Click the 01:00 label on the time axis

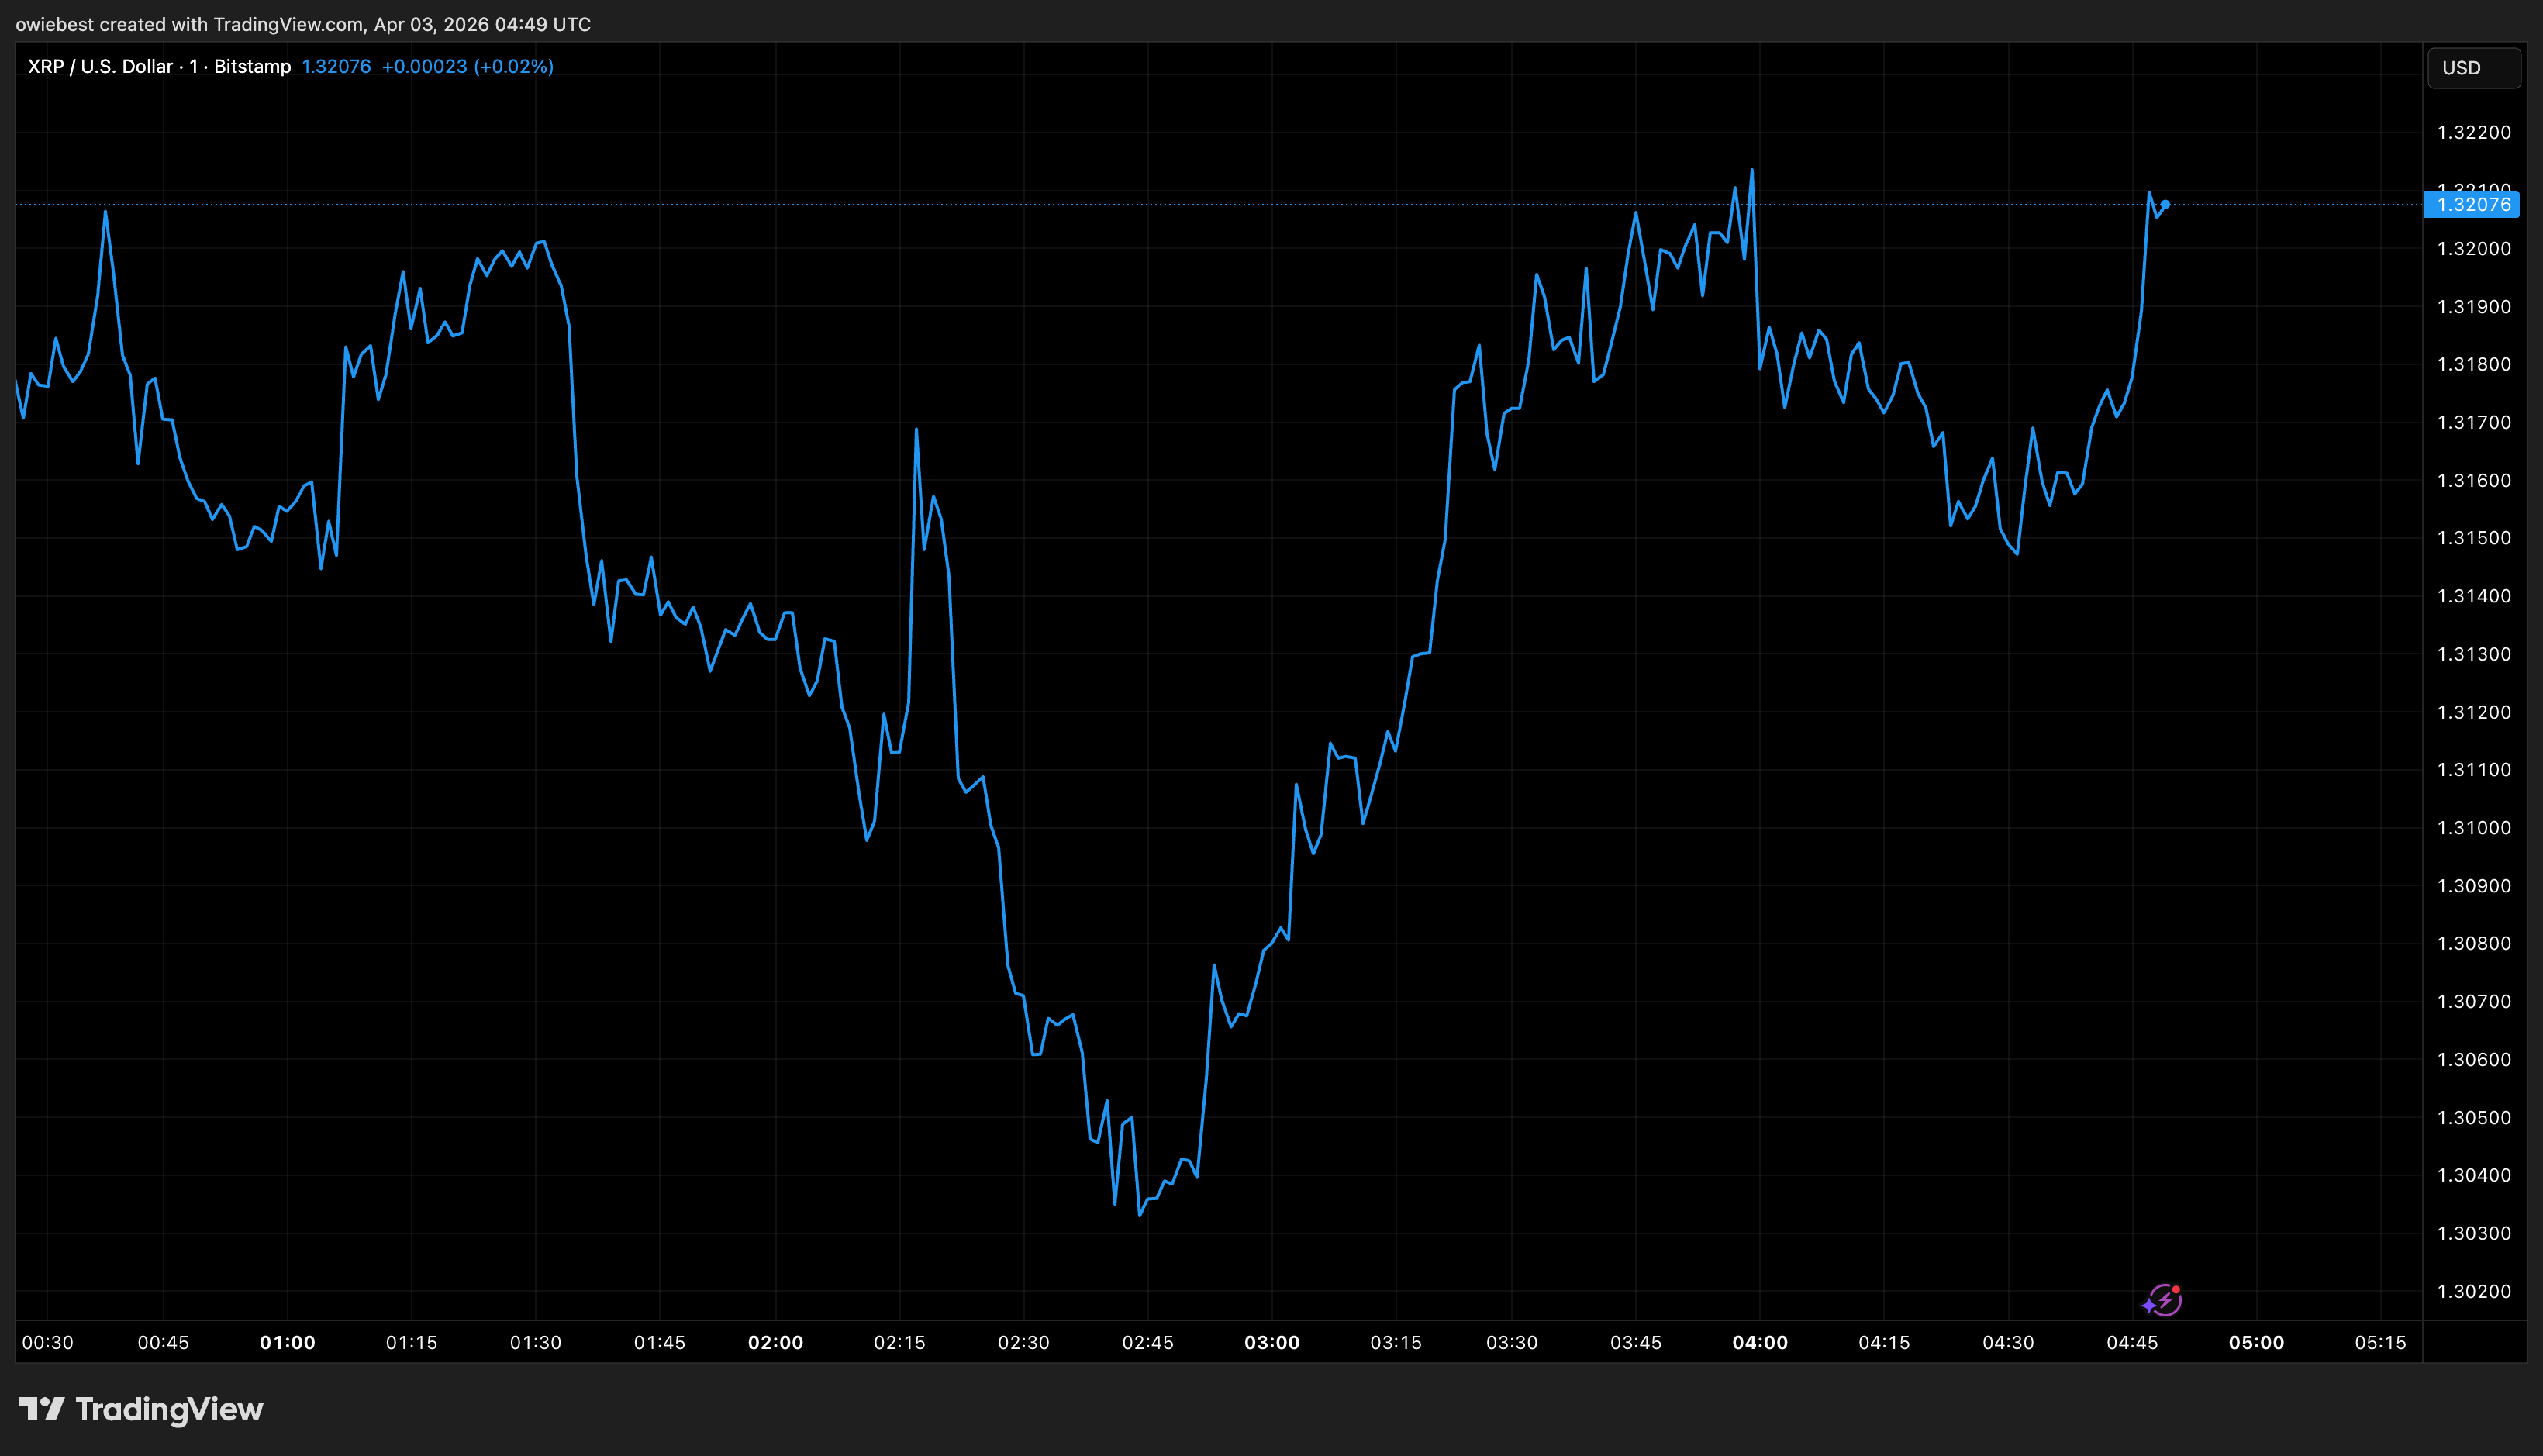click(287, 1342)
